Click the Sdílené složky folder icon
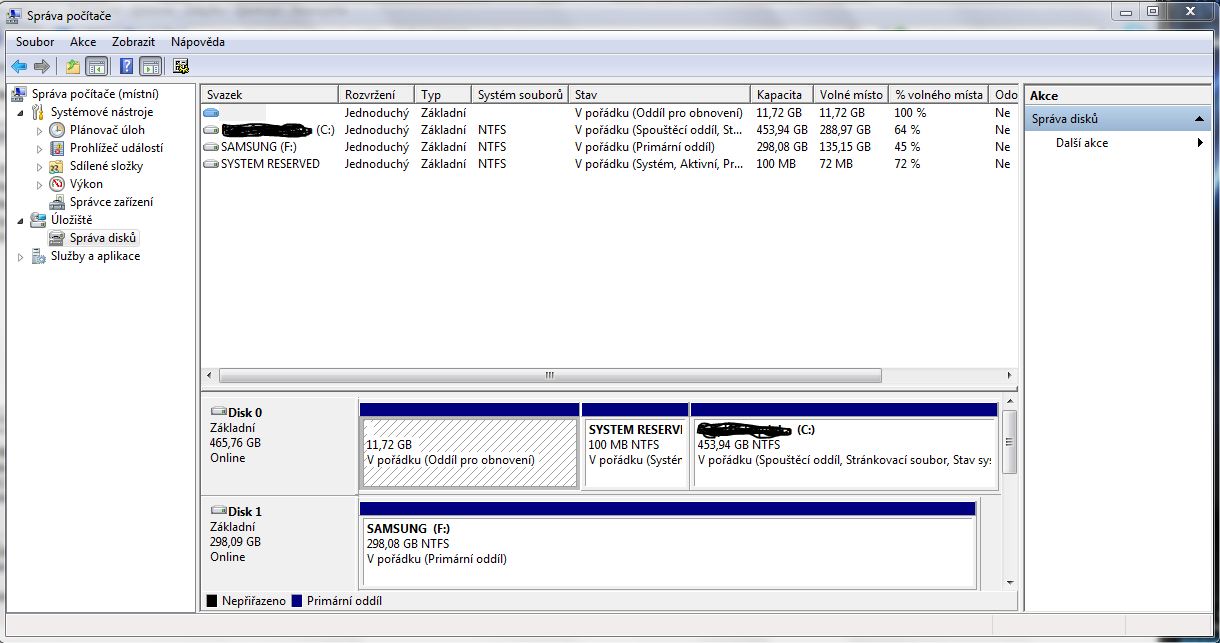 58,166
